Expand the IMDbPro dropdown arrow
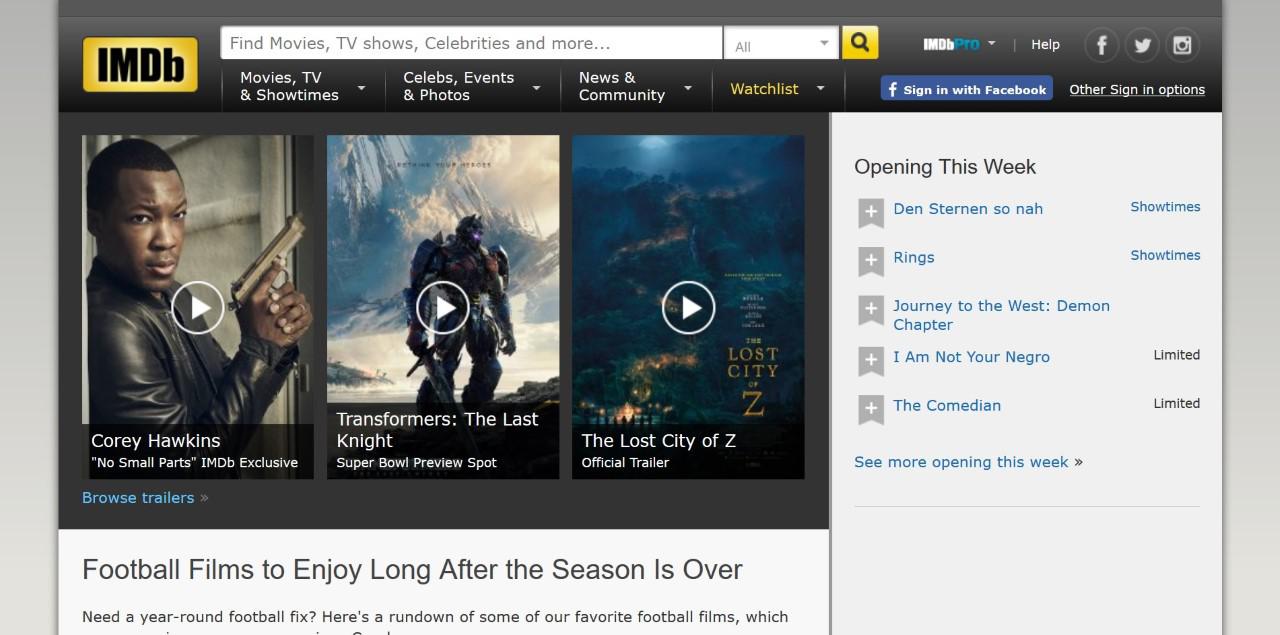This screenshot has width=1280, height=635. [991, 43]
